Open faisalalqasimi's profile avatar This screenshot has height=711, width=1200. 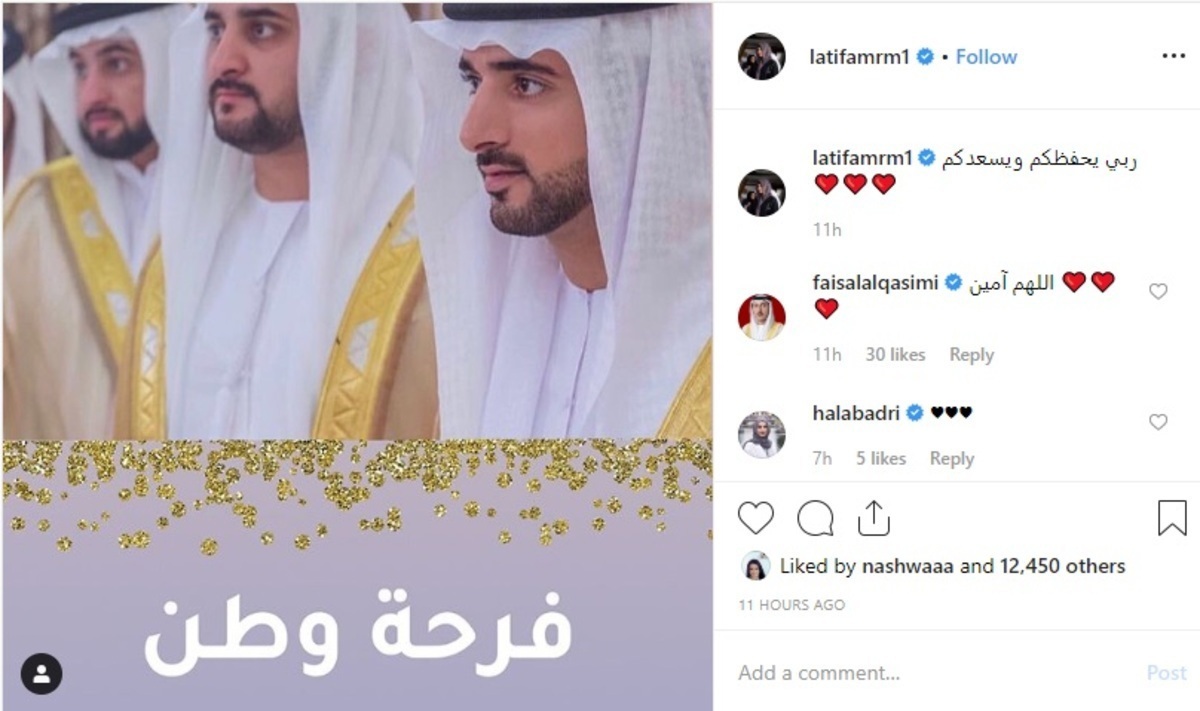coord(762,317)
